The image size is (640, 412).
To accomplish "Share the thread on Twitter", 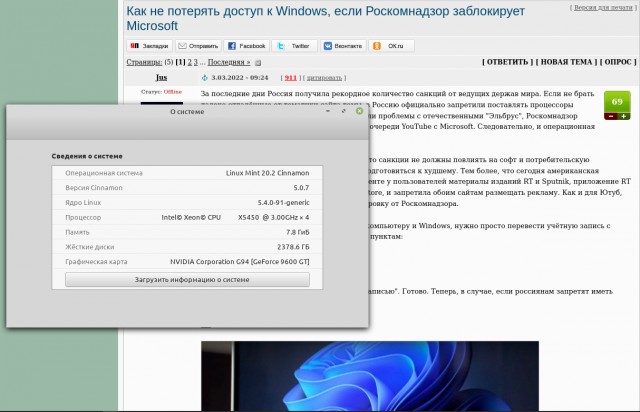I will (295, 46).
